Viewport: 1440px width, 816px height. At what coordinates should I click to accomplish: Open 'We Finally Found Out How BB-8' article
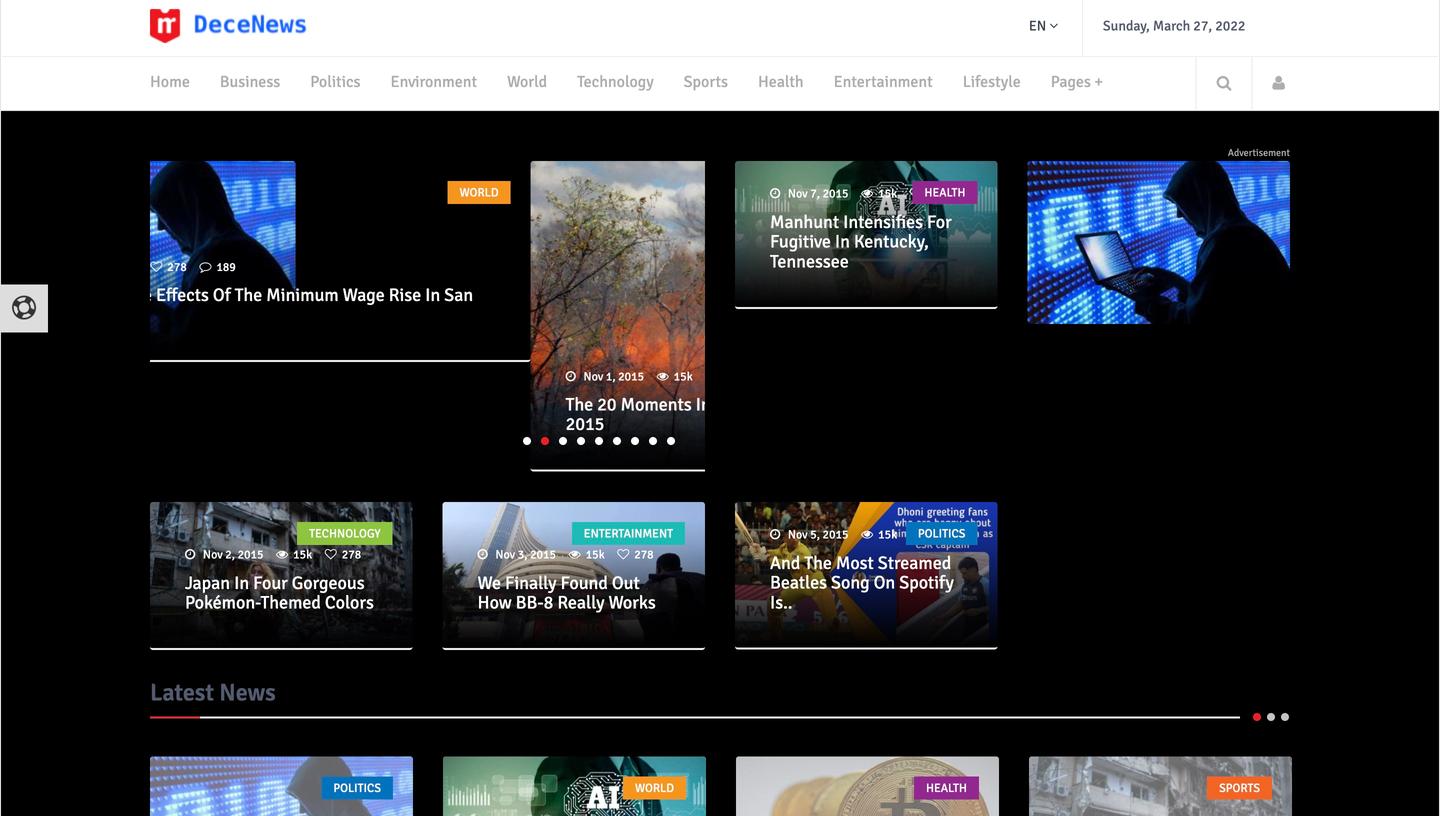tap(566, 593)
